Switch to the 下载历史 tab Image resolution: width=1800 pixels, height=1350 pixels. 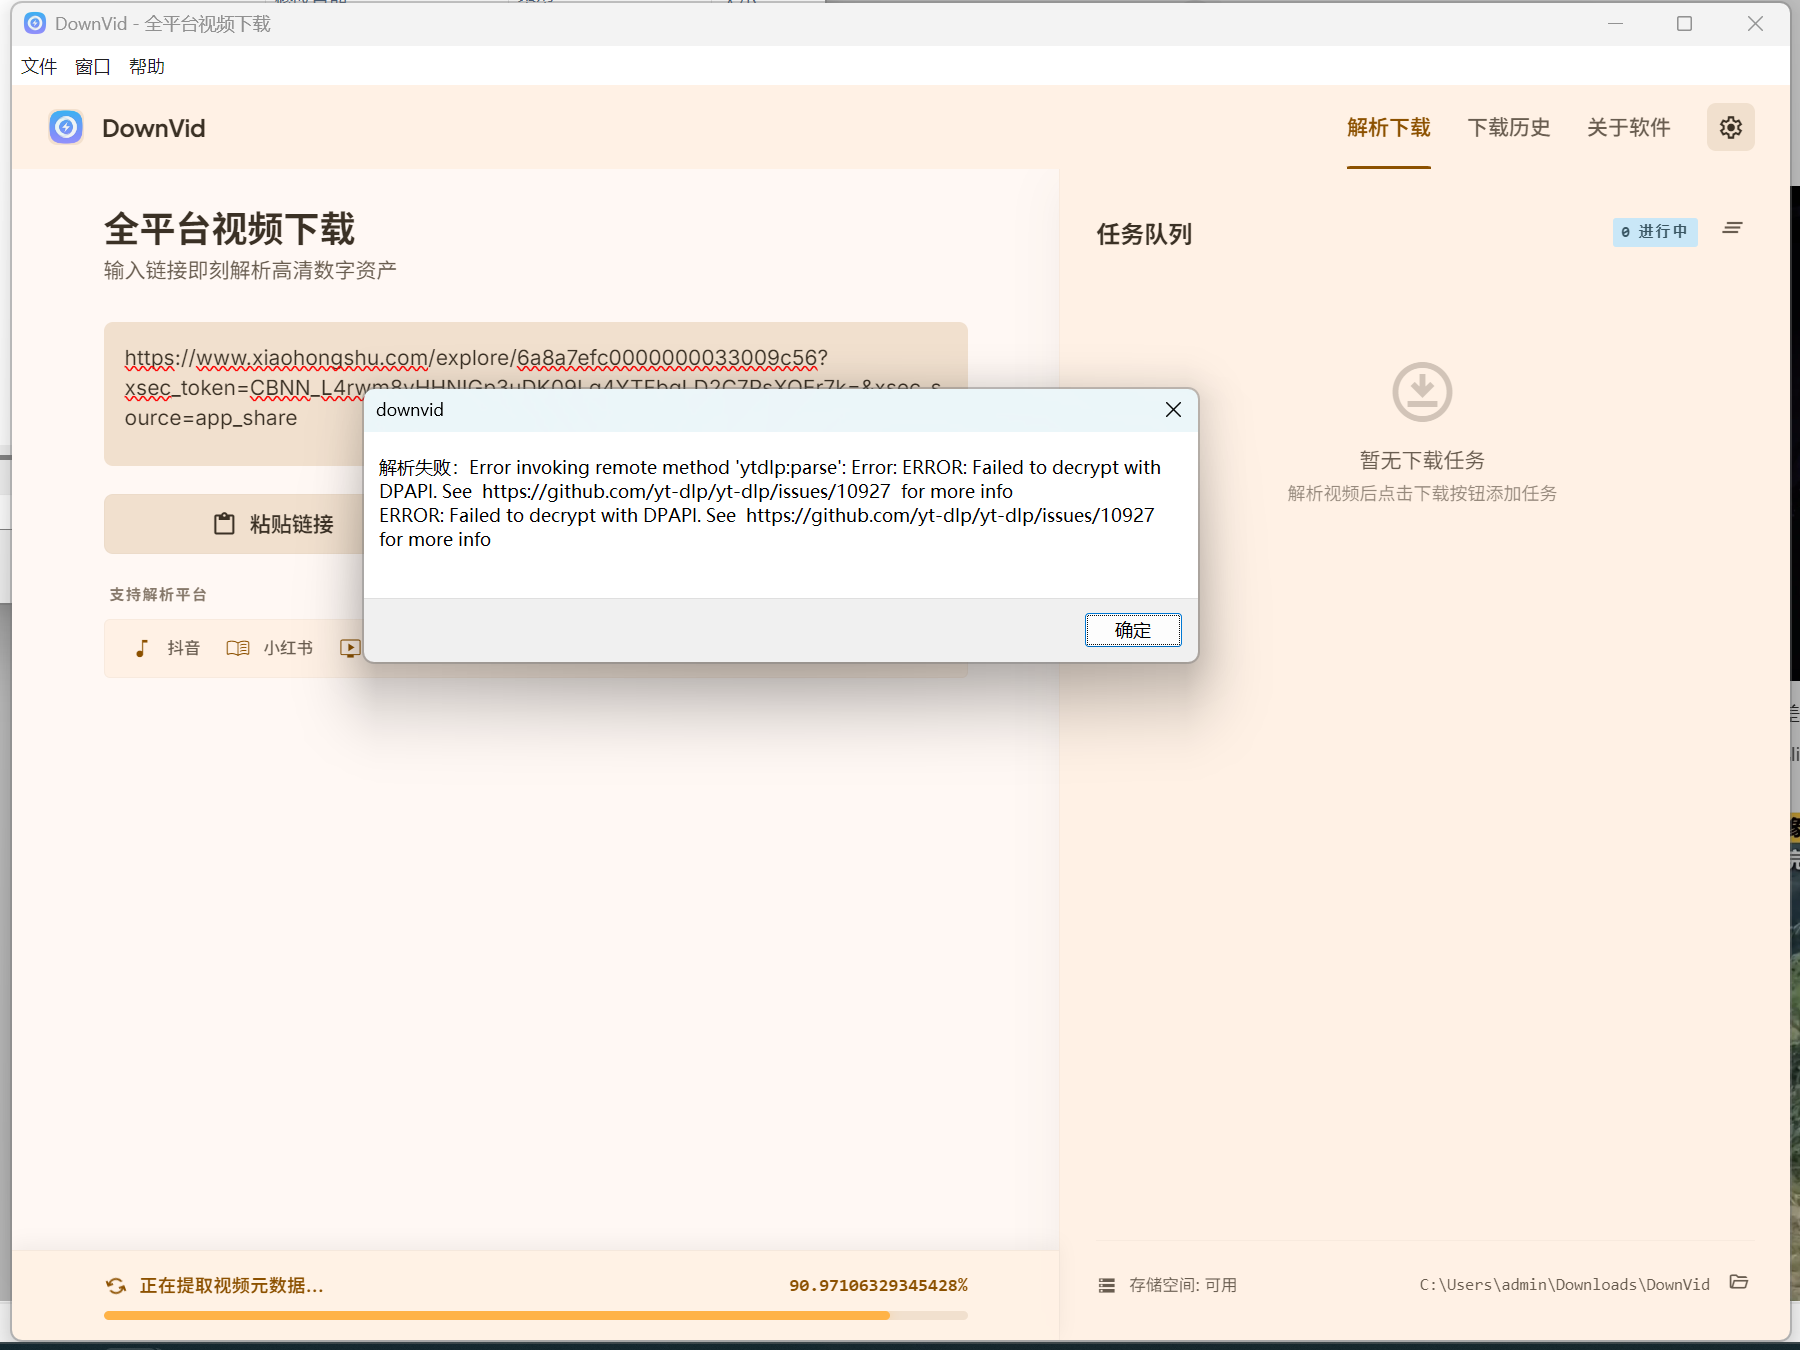[1509, 127]
